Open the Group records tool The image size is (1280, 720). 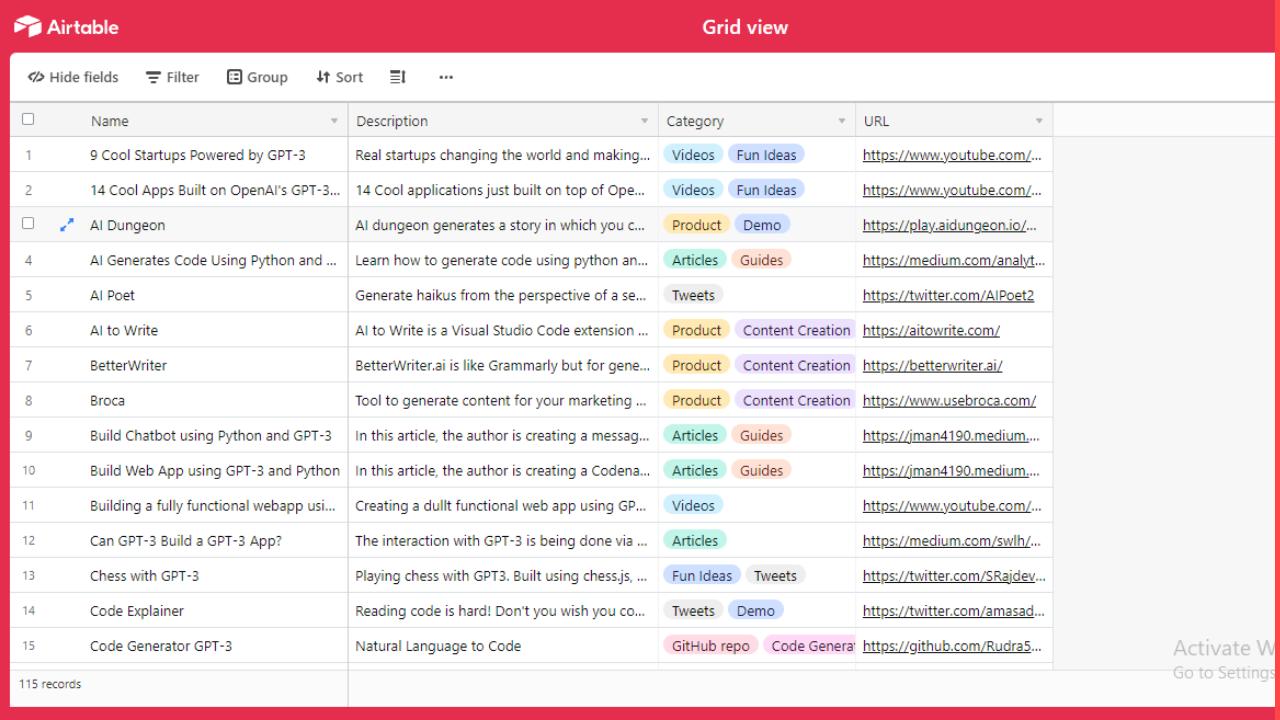click(257, 77)
